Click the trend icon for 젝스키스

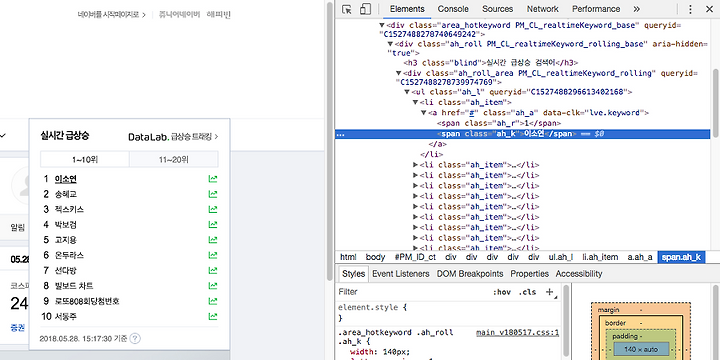click(x=213, y=209)
